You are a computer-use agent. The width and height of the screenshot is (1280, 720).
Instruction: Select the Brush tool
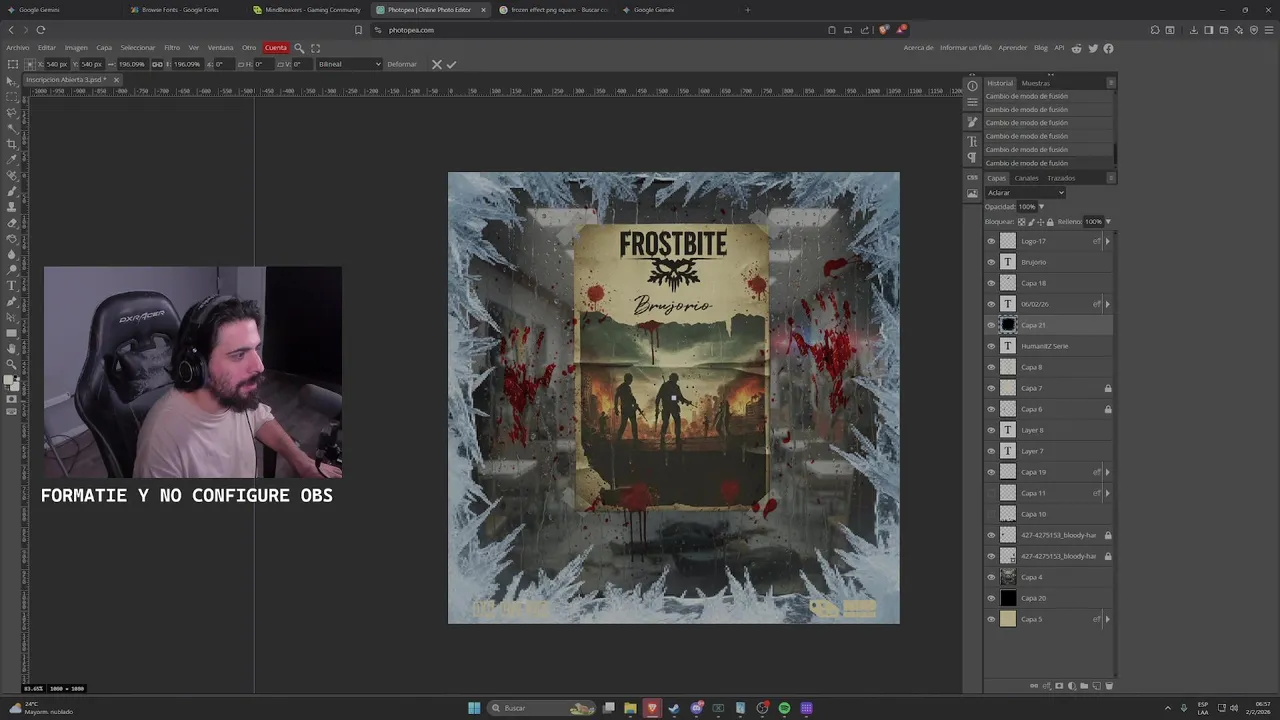point(12,191)
